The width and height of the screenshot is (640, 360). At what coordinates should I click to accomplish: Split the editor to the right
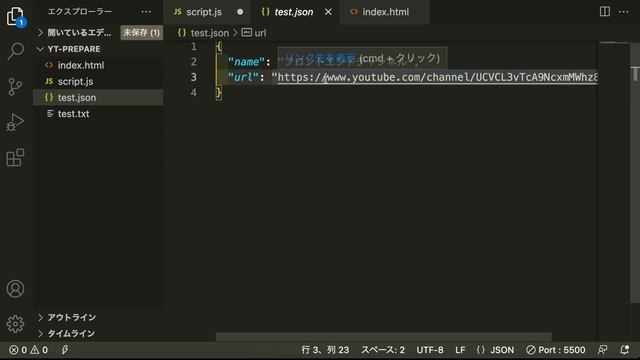(x=604, y=11)
